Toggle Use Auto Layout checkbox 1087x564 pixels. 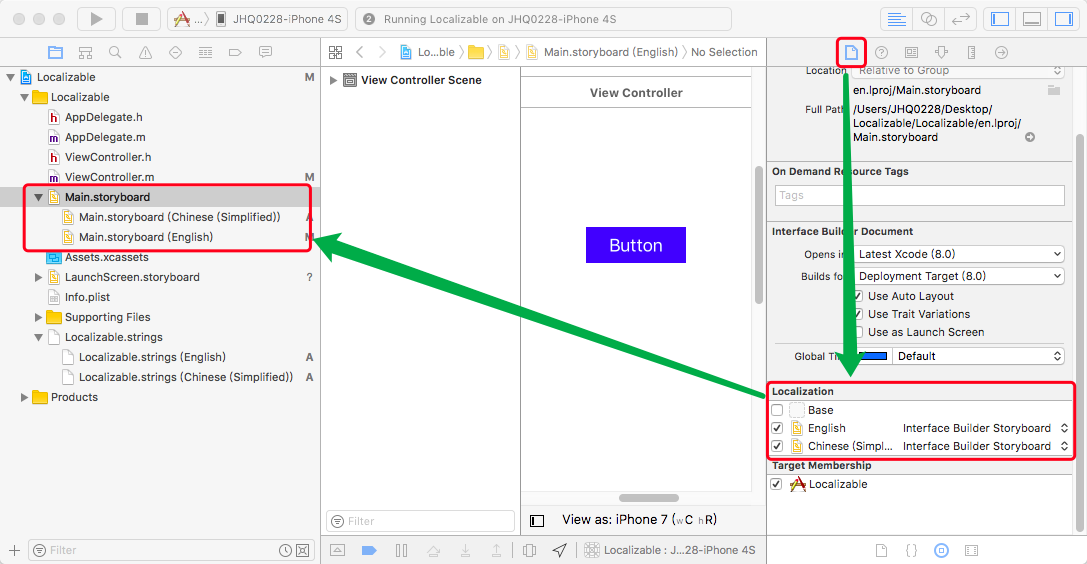click(858, 296)
